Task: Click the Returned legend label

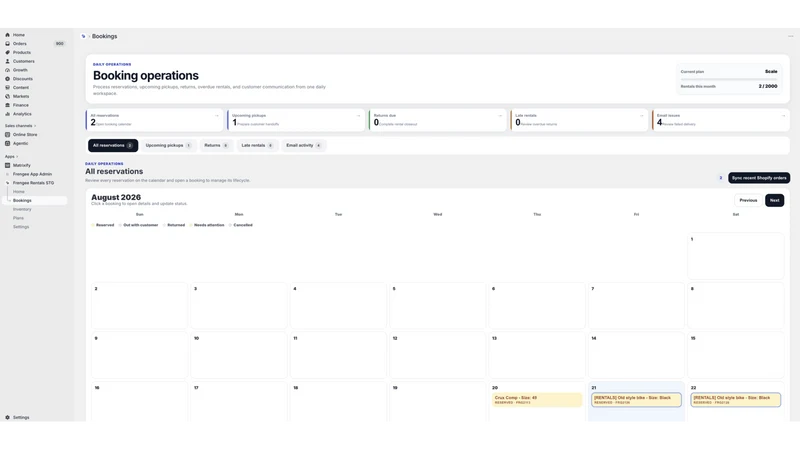Action: [x=176, y=225]
